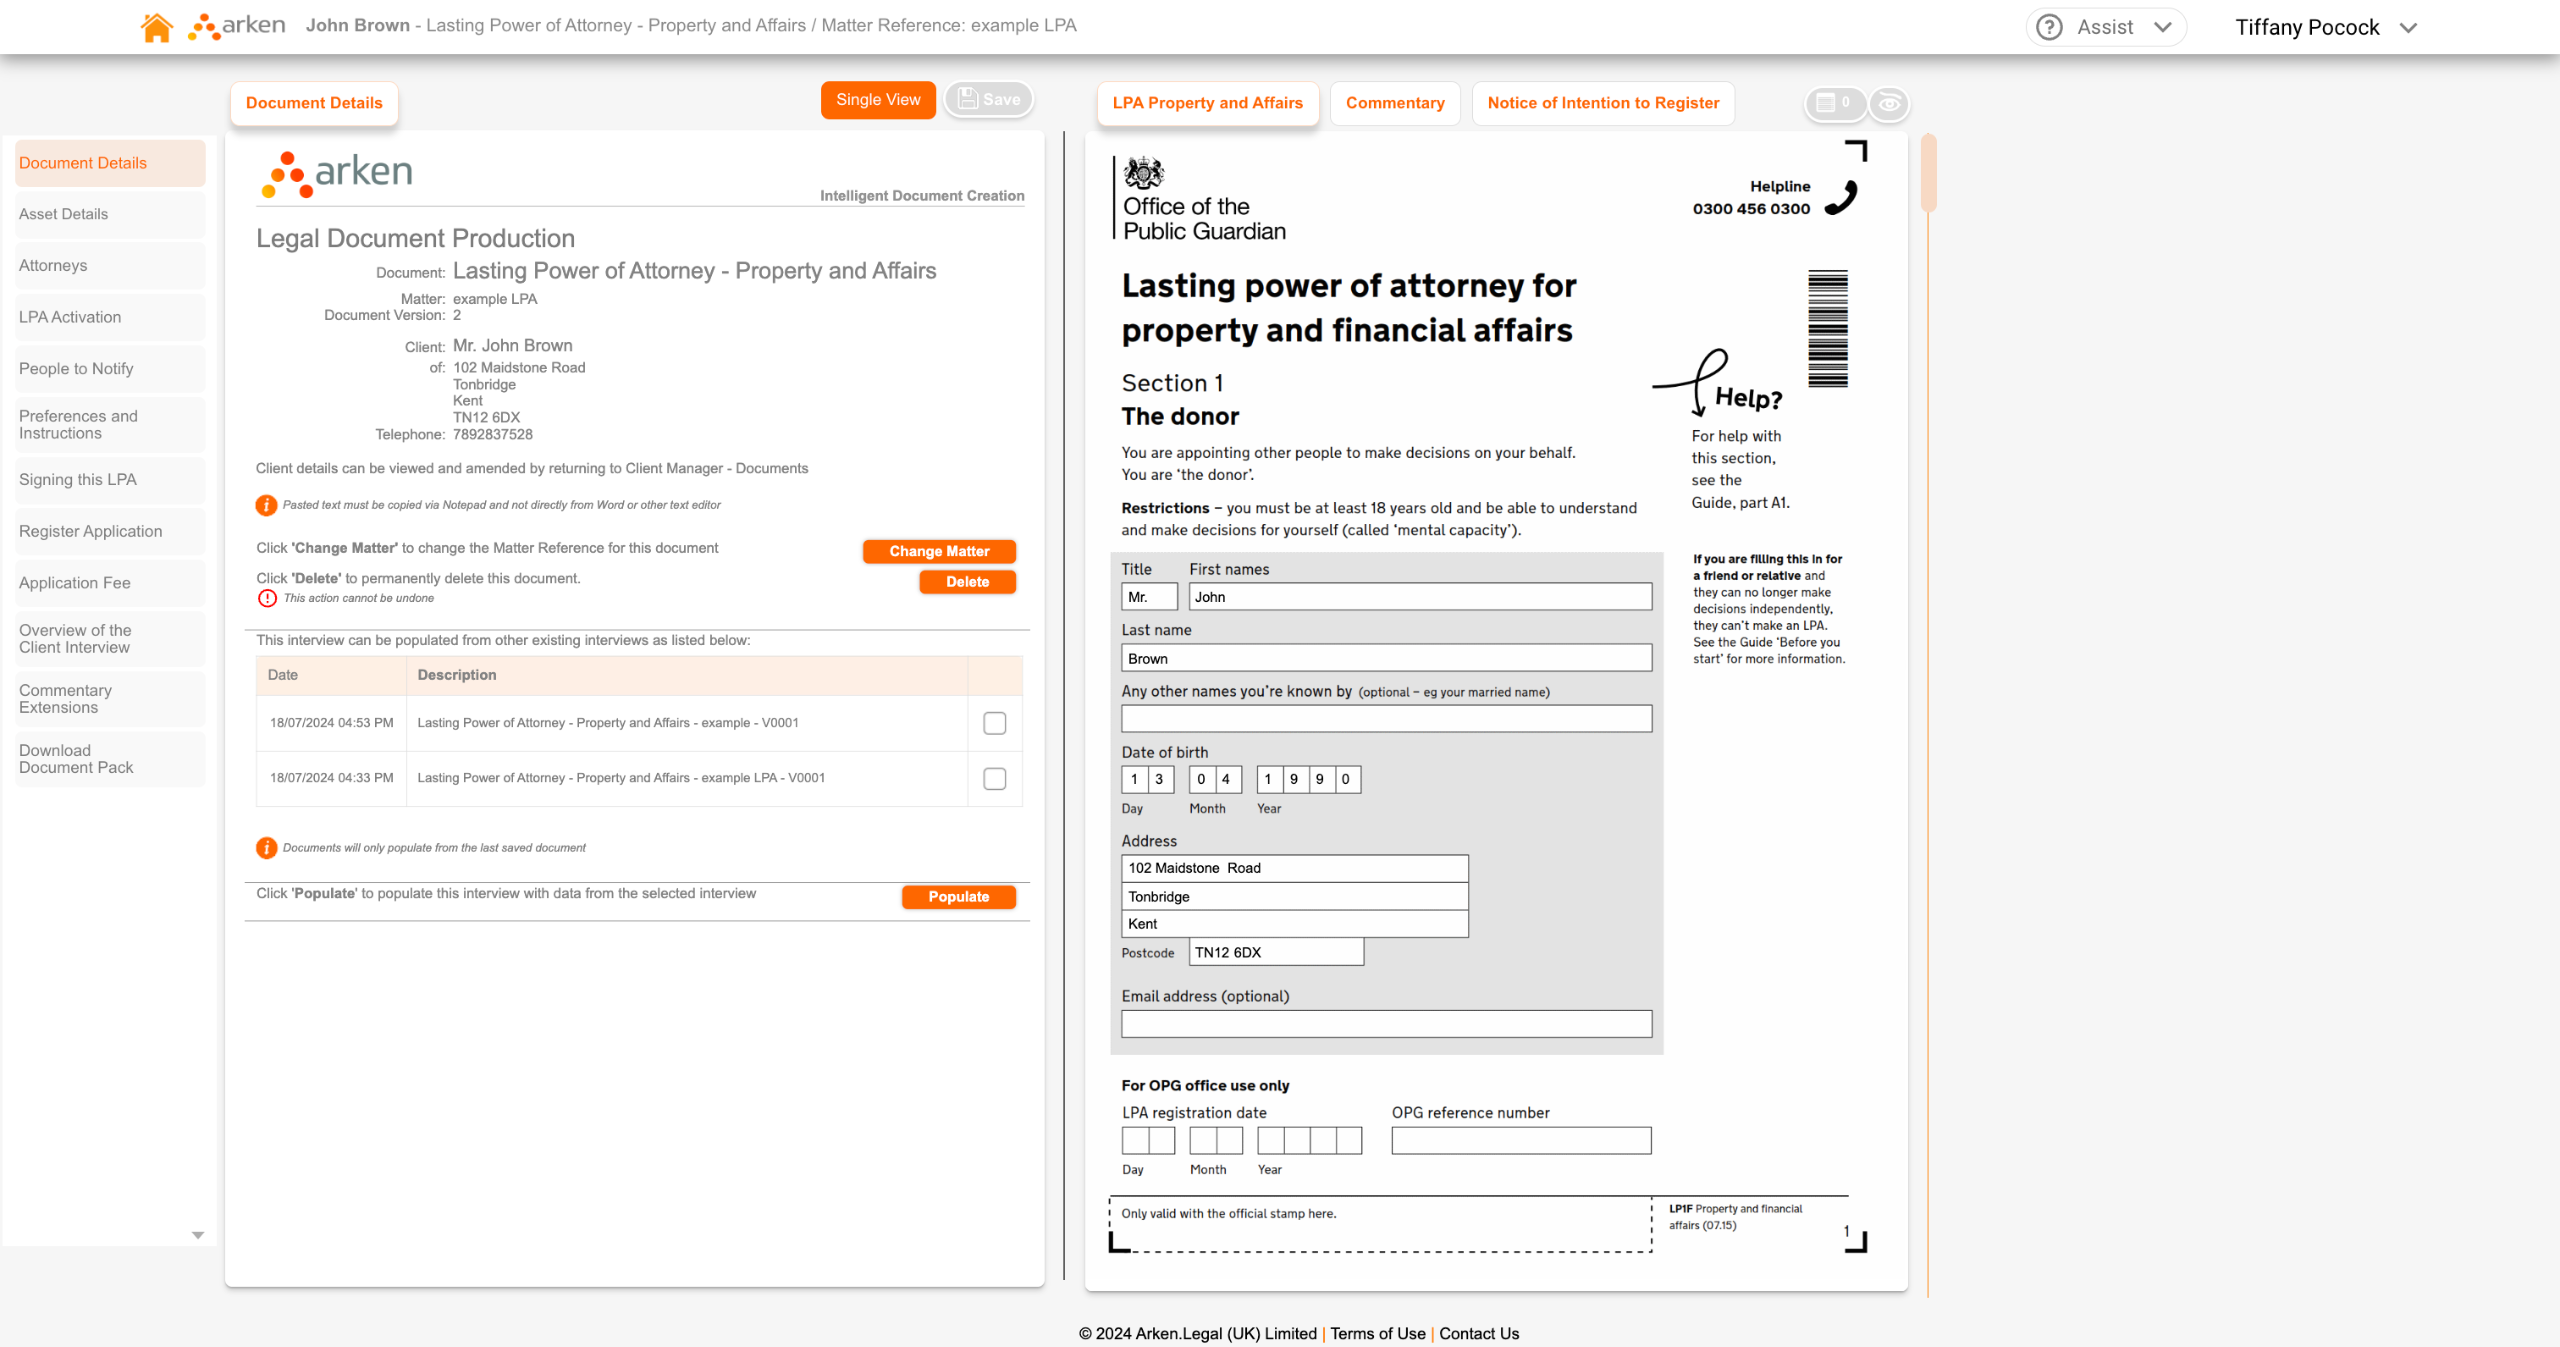This screenshot has width=2560, height=1347.
Task: Click the orange home icon
Action: 156,27
